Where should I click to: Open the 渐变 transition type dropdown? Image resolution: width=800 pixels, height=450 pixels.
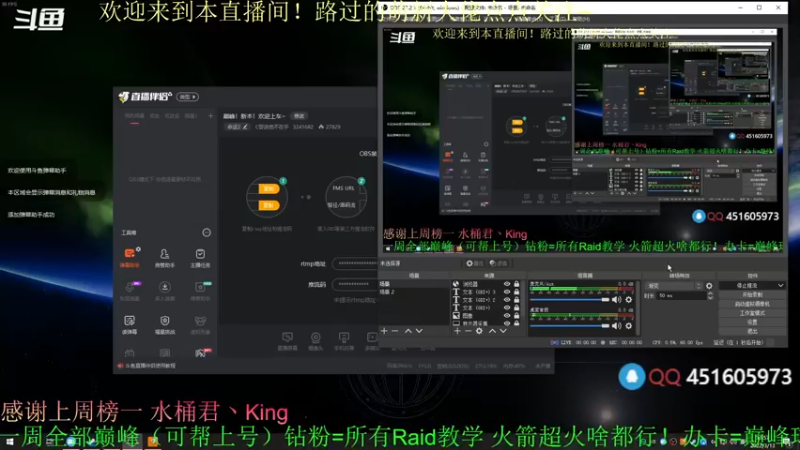tap(673, 286)
